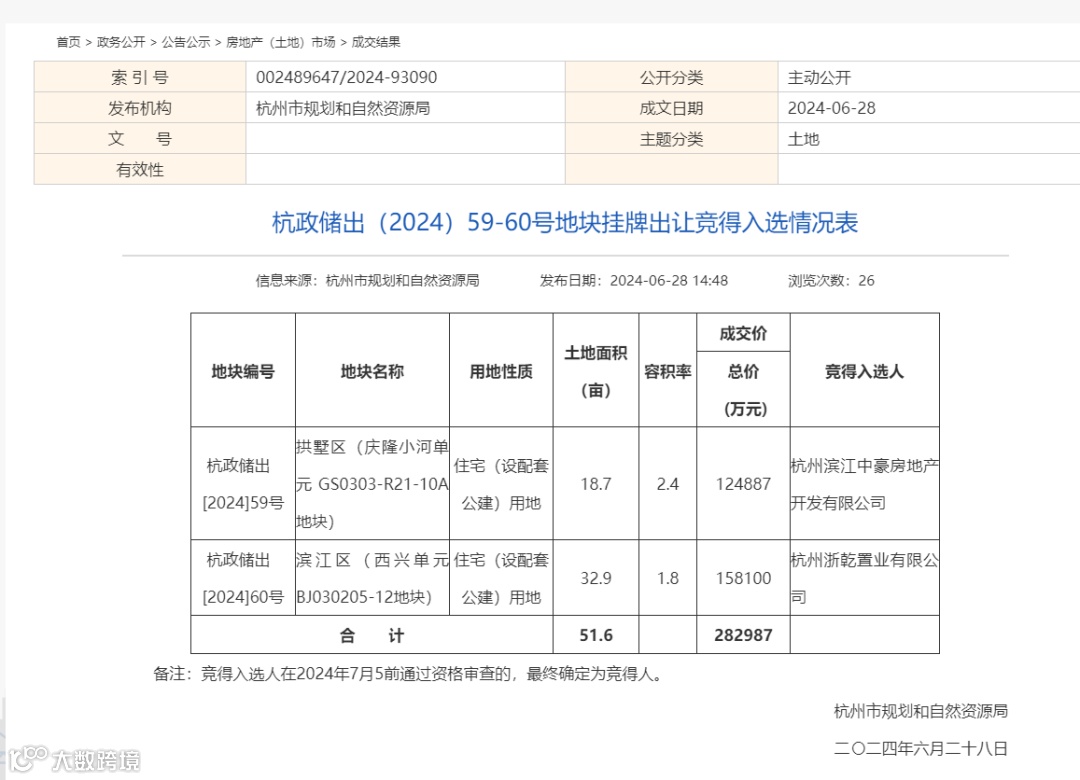The image size is (1080, 780).
Task: Select the 土地面积（亩）column header
Action: [596, 371]
